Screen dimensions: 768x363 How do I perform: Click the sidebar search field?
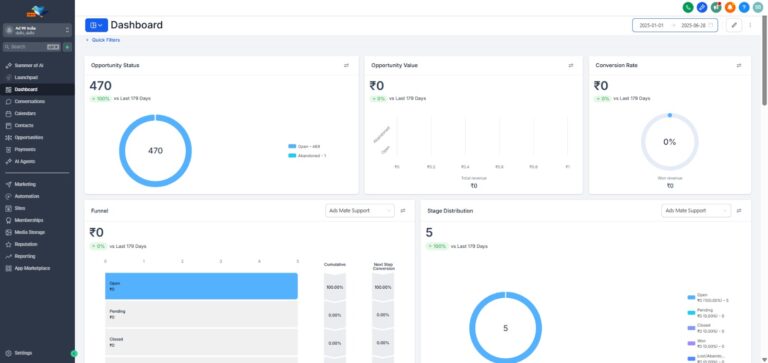tap(32, 47)
